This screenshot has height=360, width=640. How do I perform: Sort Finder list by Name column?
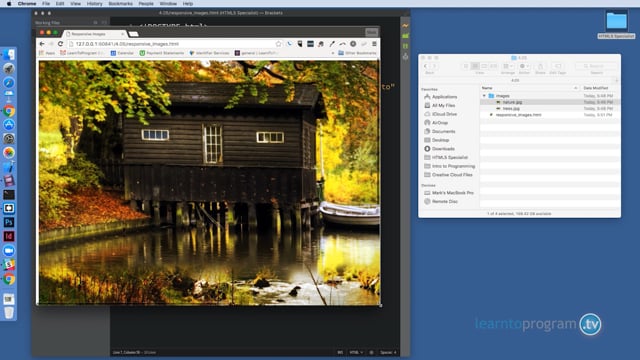pos(530,88)
